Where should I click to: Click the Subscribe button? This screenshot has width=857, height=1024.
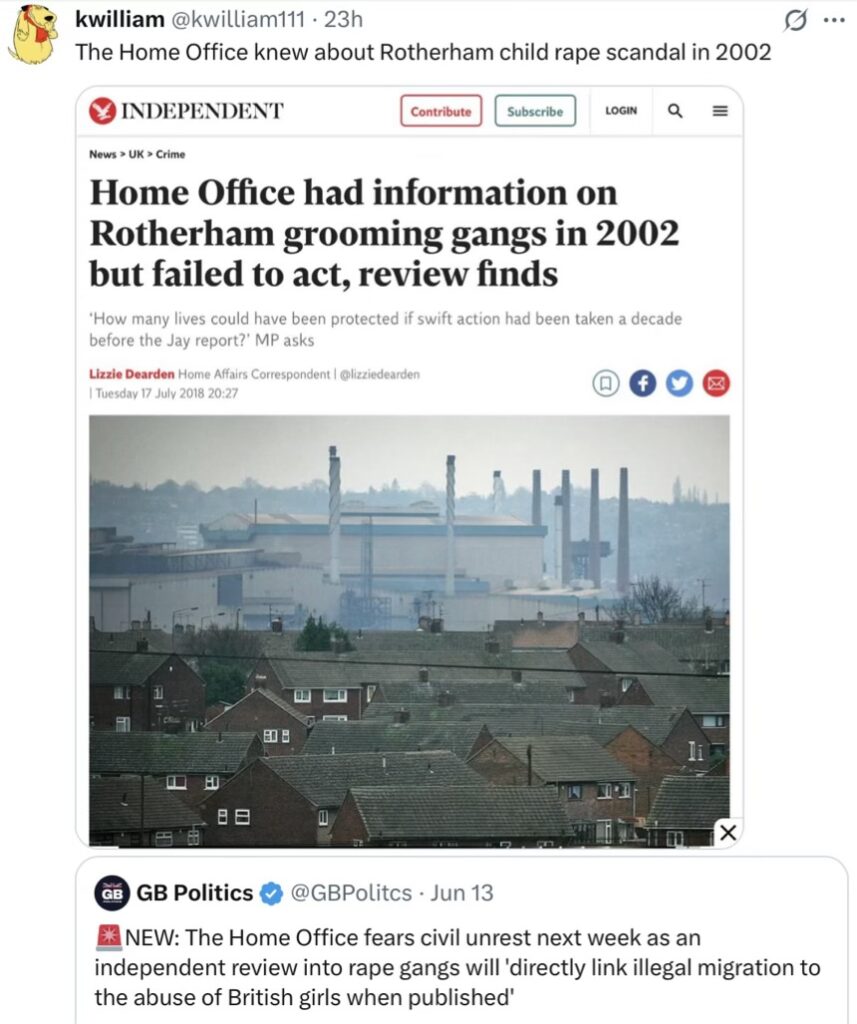[x=535, y=111]
